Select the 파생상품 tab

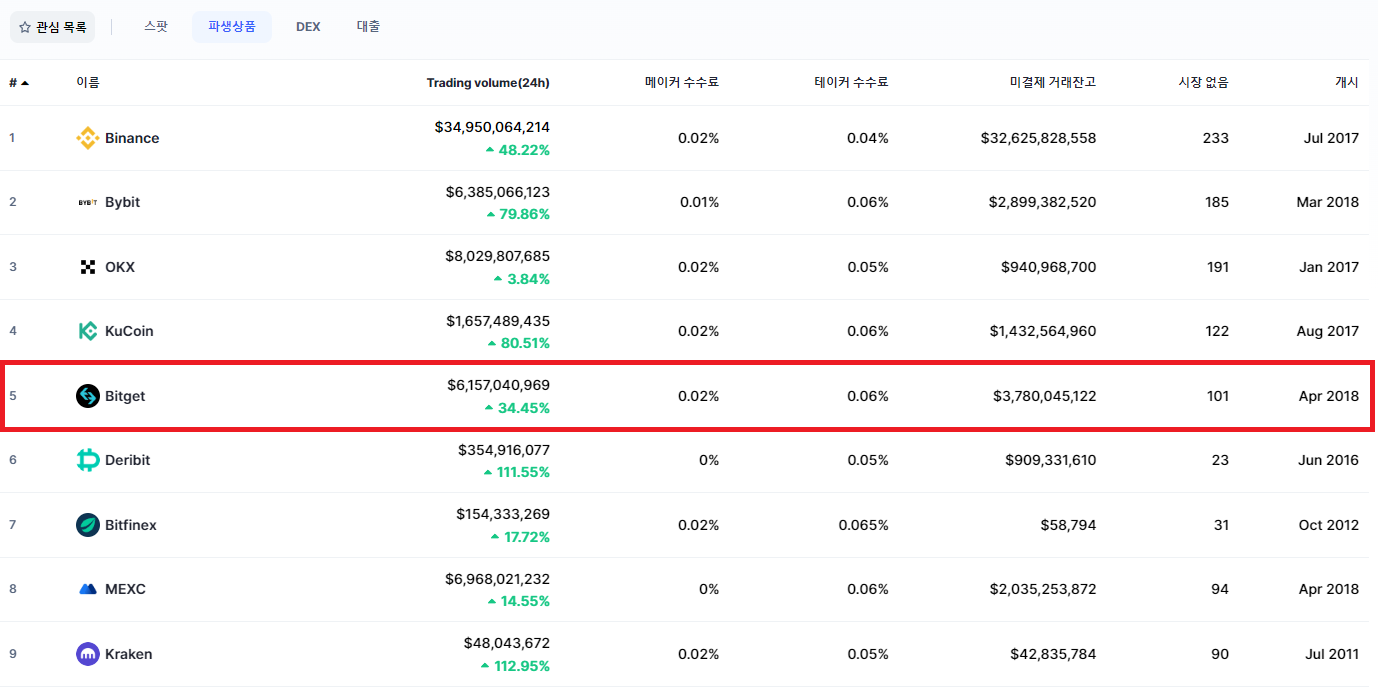coord(232,26)
